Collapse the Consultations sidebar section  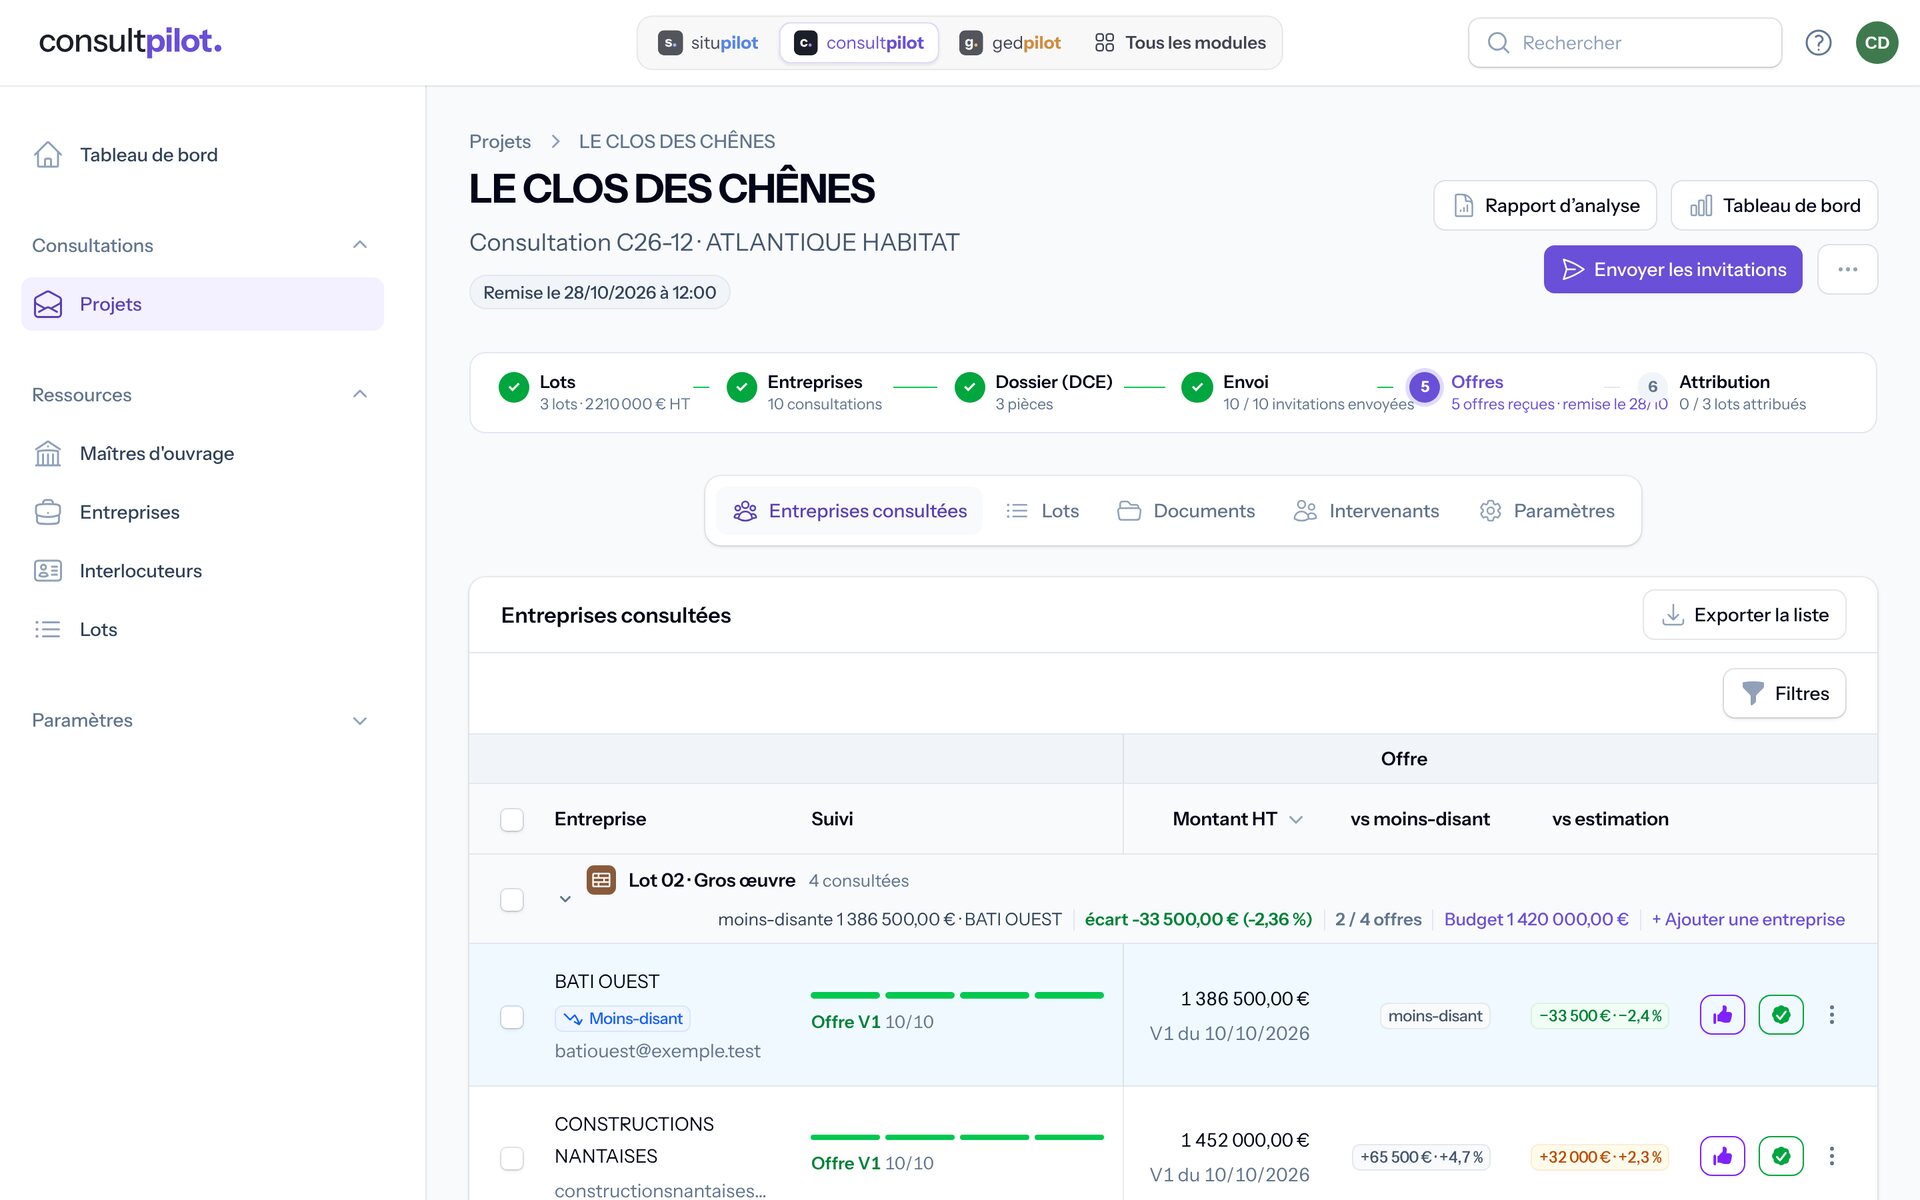(x=360, y=245)
